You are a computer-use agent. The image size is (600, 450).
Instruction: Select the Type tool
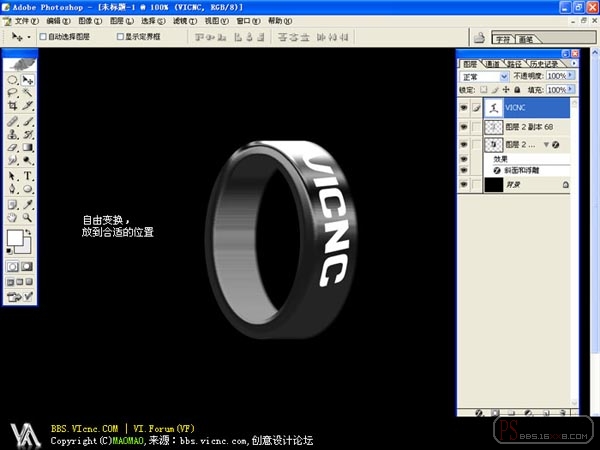(x=28, y=176)
